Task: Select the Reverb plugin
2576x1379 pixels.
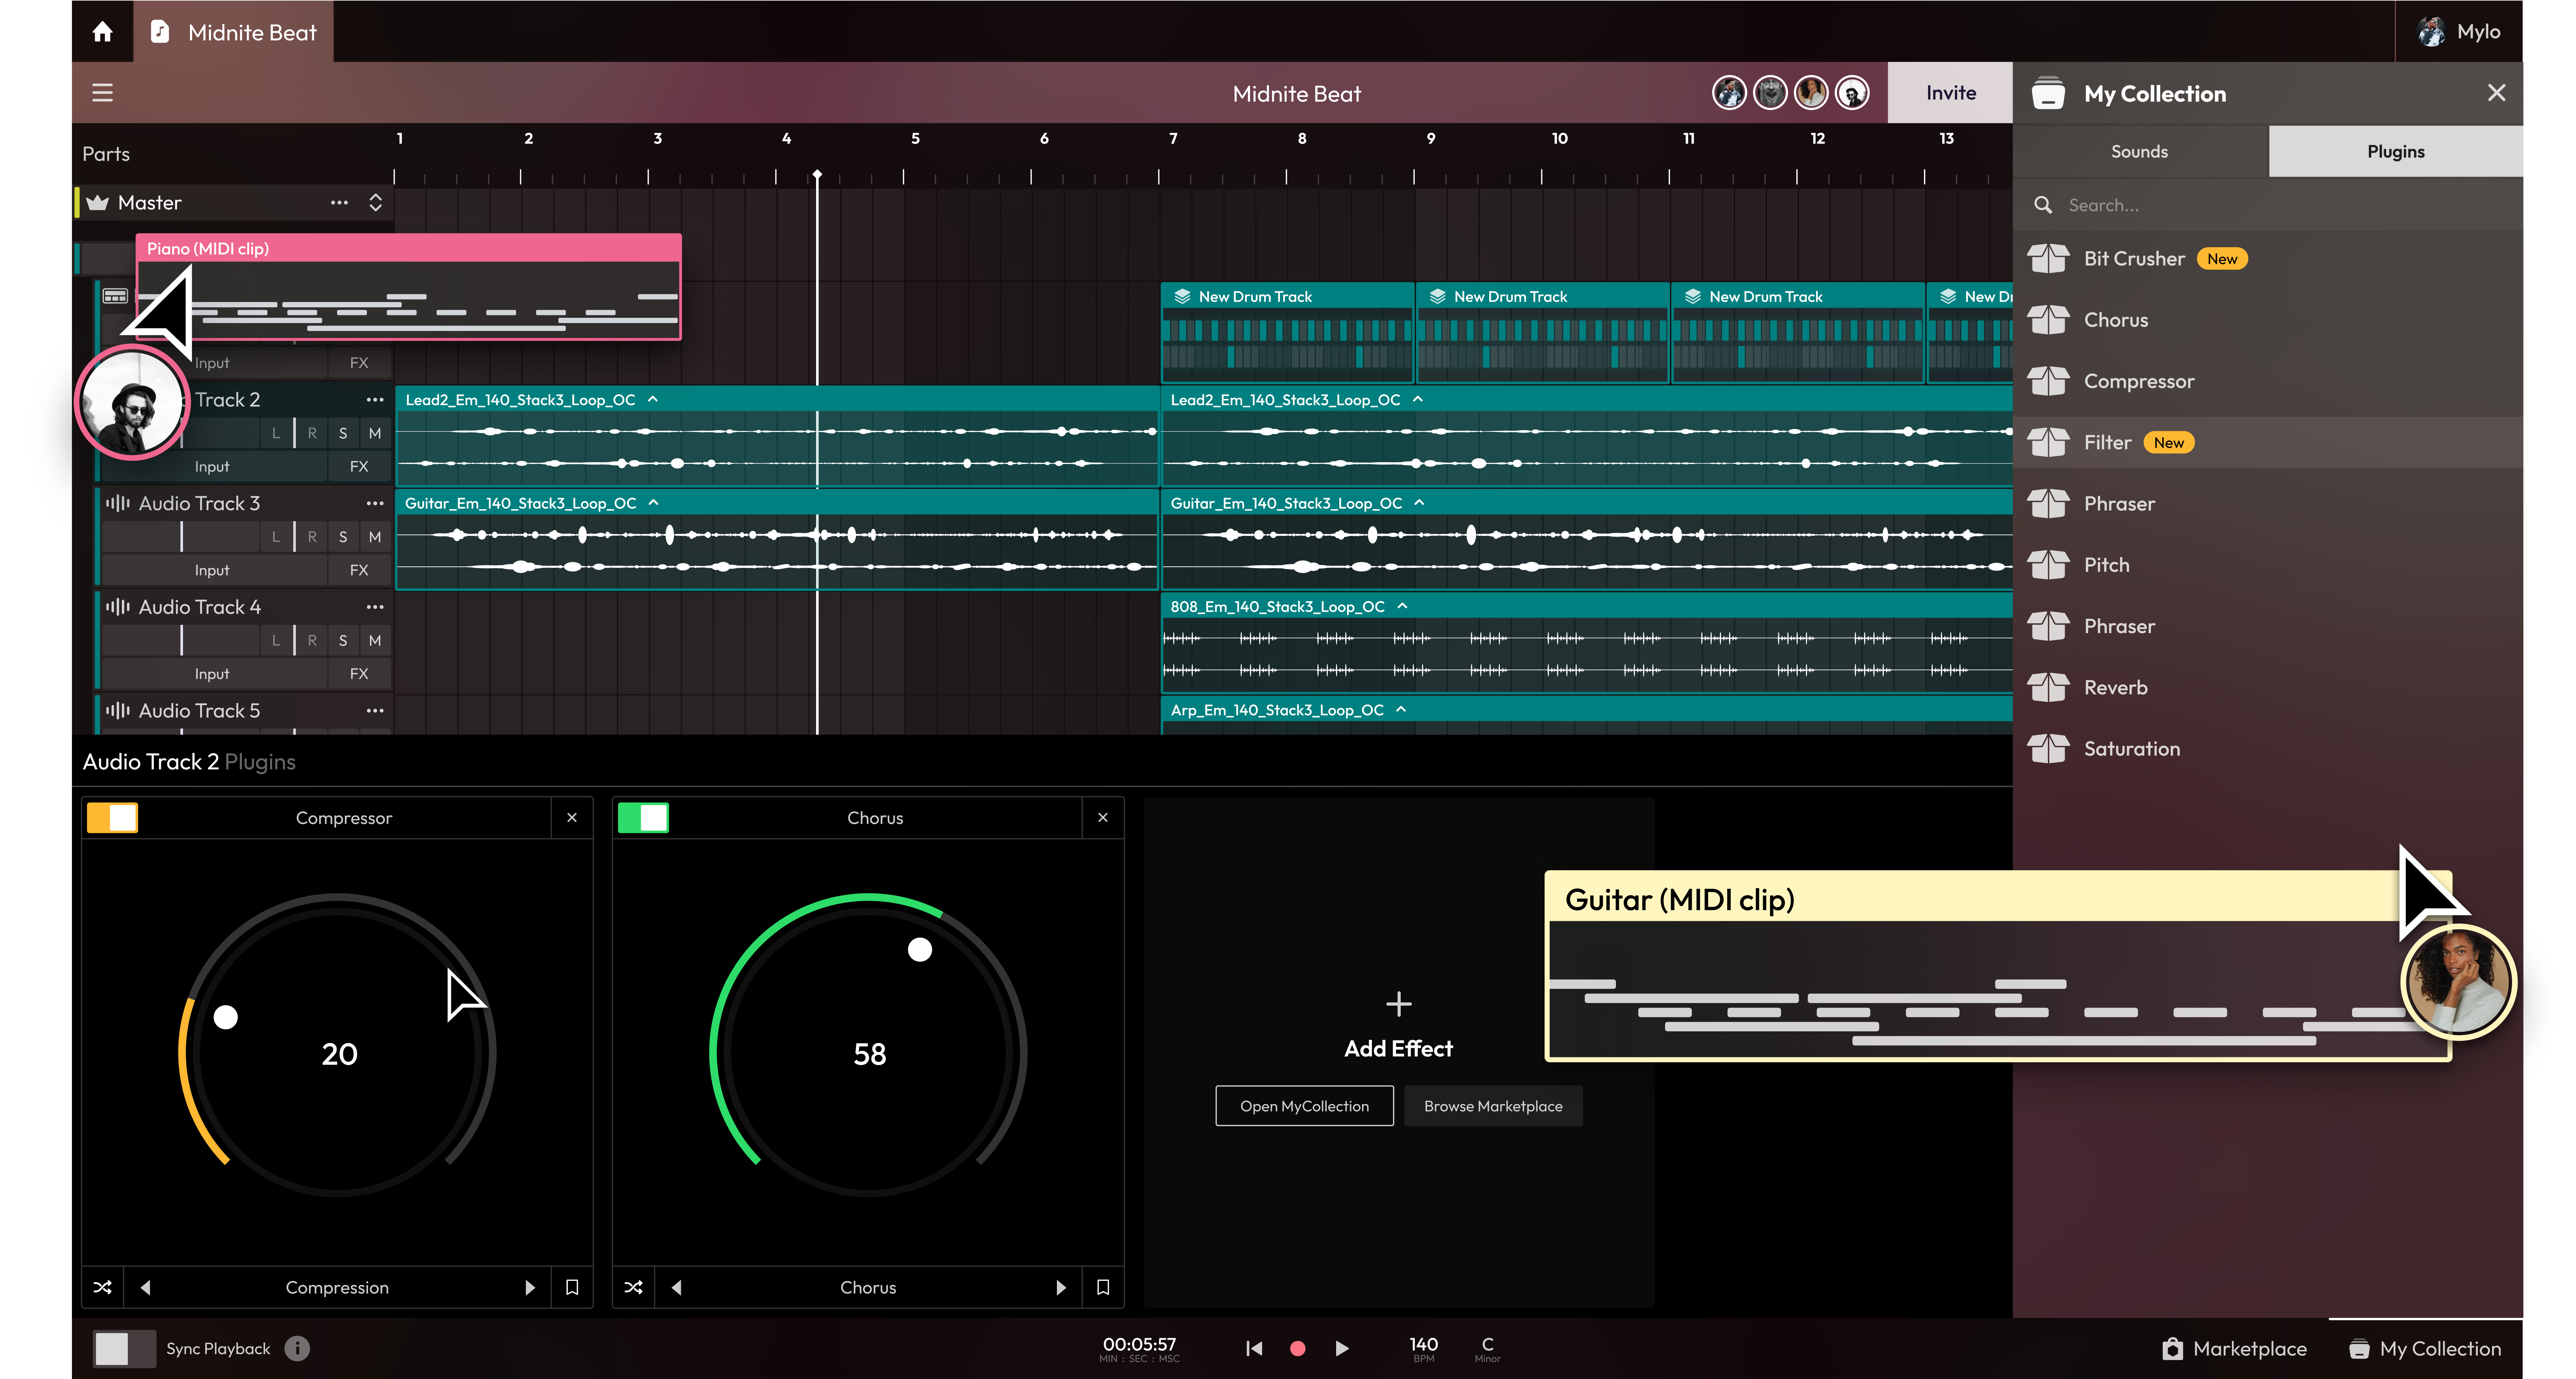Action: (x=2268, y=688)
